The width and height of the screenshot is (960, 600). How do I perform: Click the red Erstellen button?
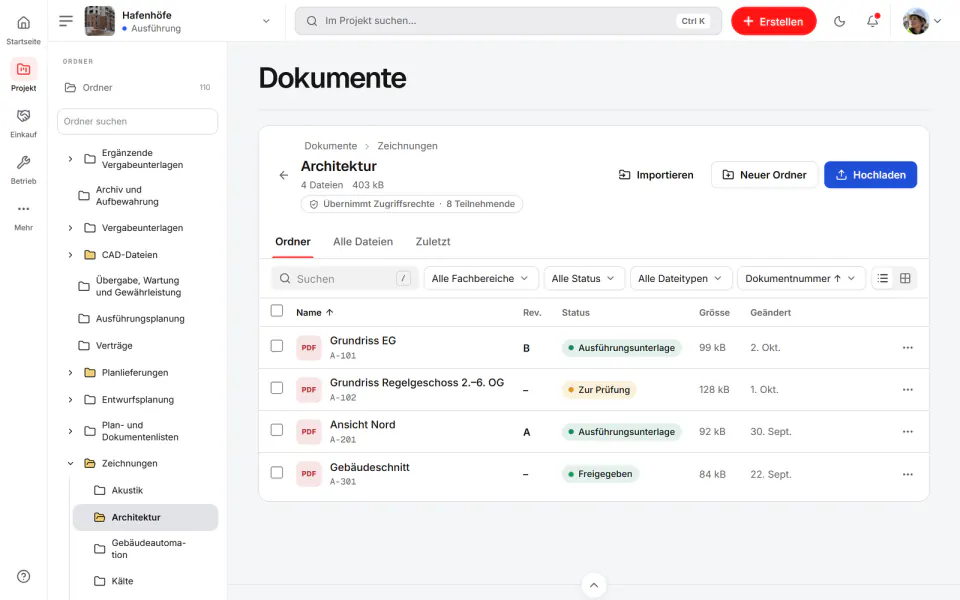(x=773, y=21)
